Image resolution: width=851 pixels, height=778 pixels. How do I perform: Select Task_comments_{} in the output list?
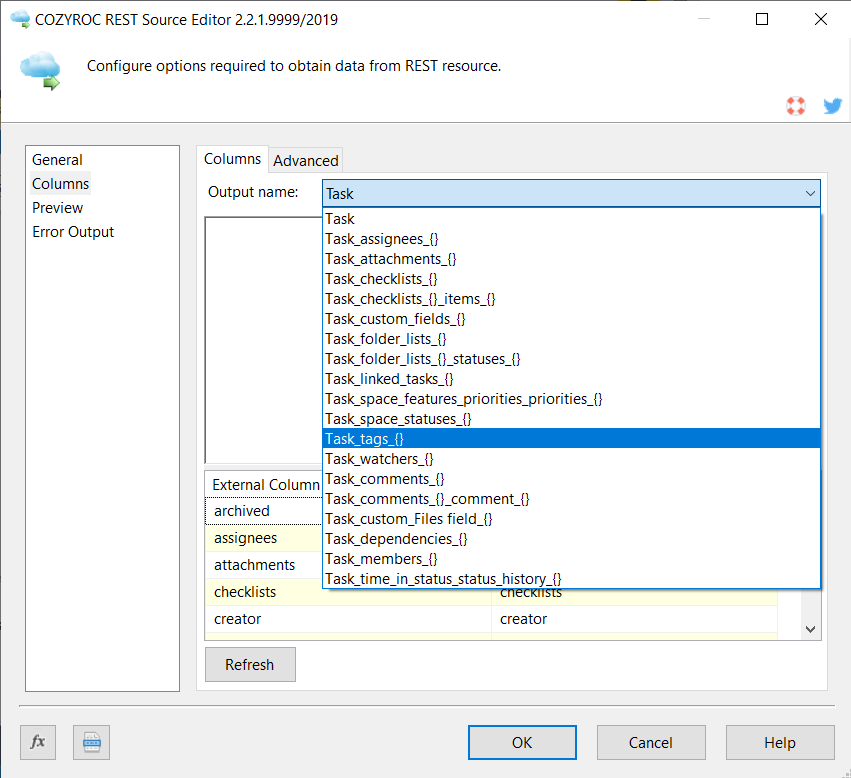[x=384, y=478]
